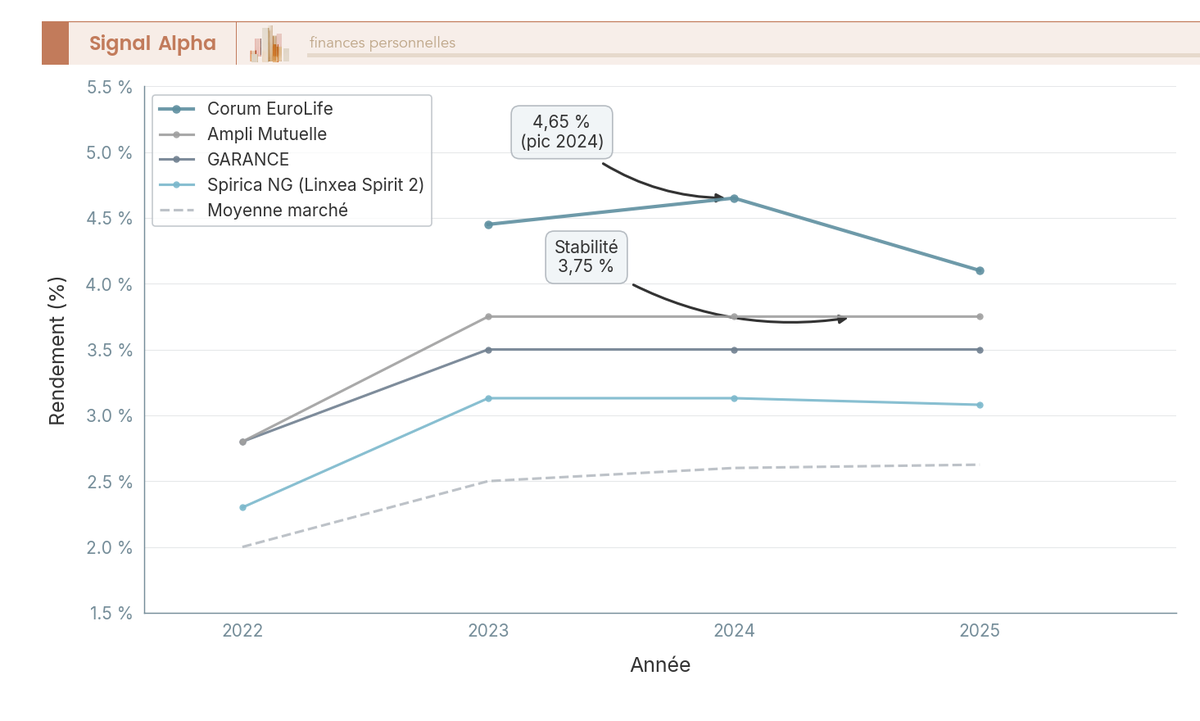Click the Signal Alpha bar chart logo
Viewport: 1200px width, 721px height.
268,42
